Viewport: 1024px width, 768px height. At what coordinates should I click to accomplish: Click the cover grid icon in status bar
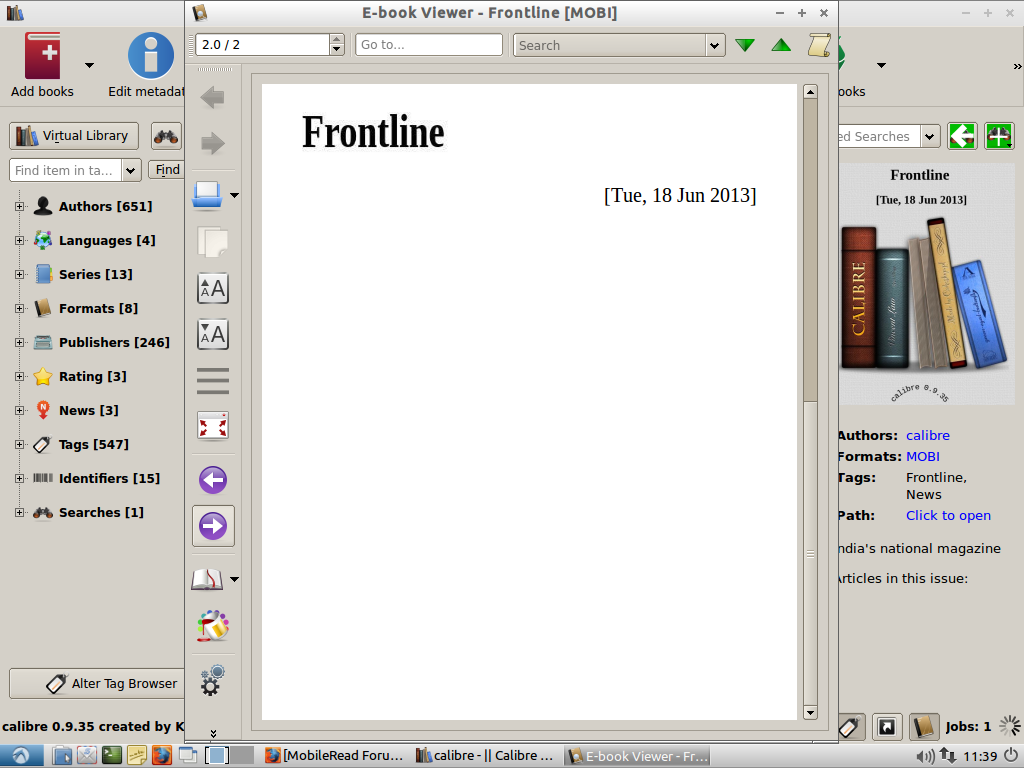(886, 727)
